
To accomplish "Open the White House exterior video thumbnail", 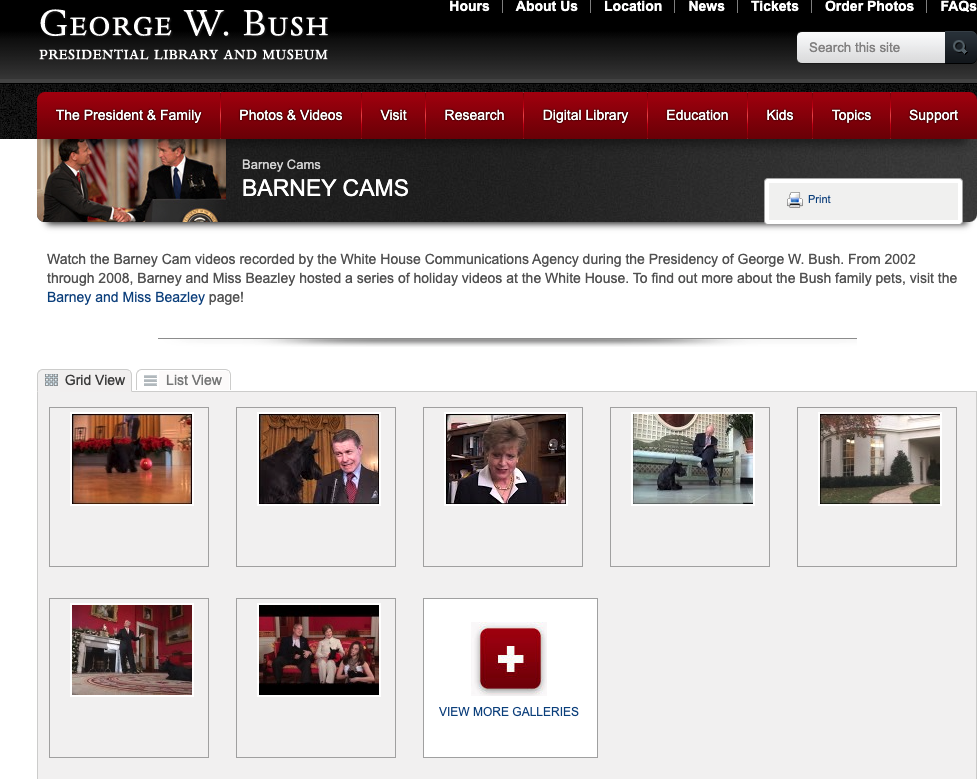I will click(880, 459).
